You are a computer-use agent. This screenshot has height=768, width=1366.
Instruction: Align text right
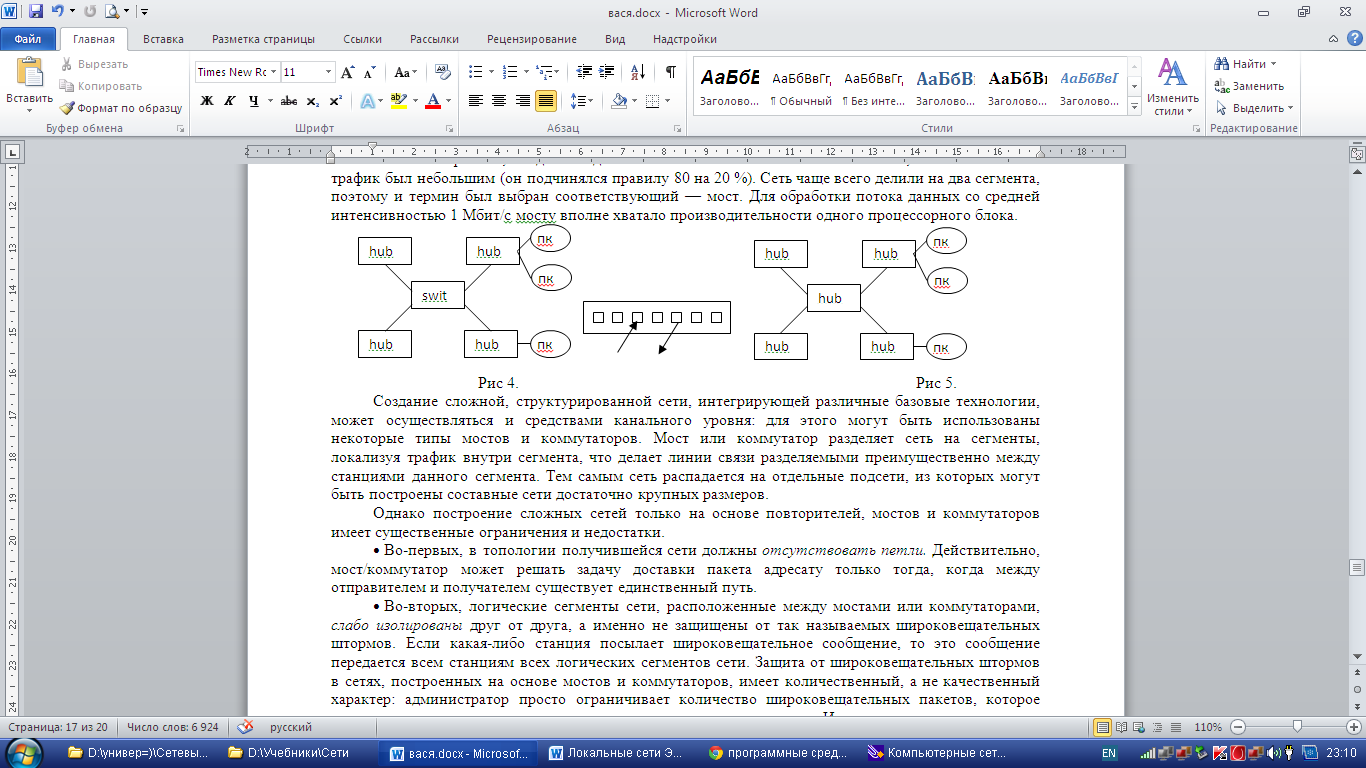point(522,101)
